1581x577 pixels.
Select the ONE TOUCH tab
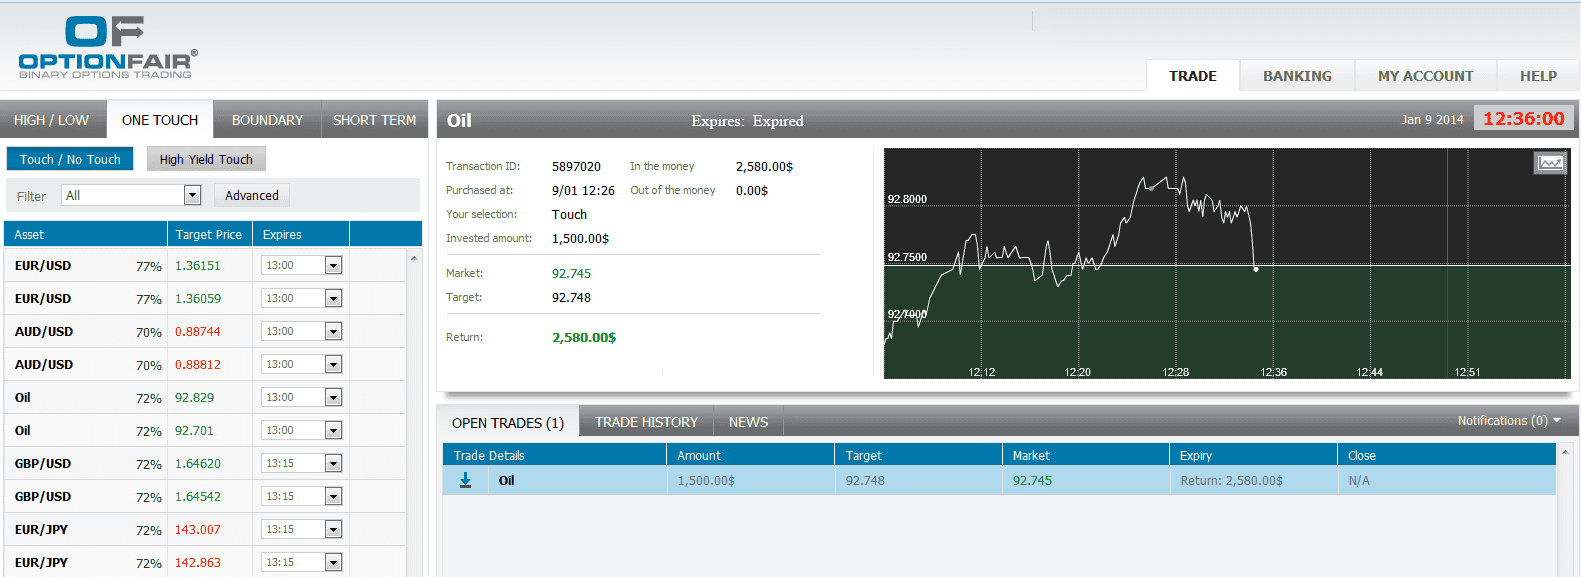click(160, 120)
